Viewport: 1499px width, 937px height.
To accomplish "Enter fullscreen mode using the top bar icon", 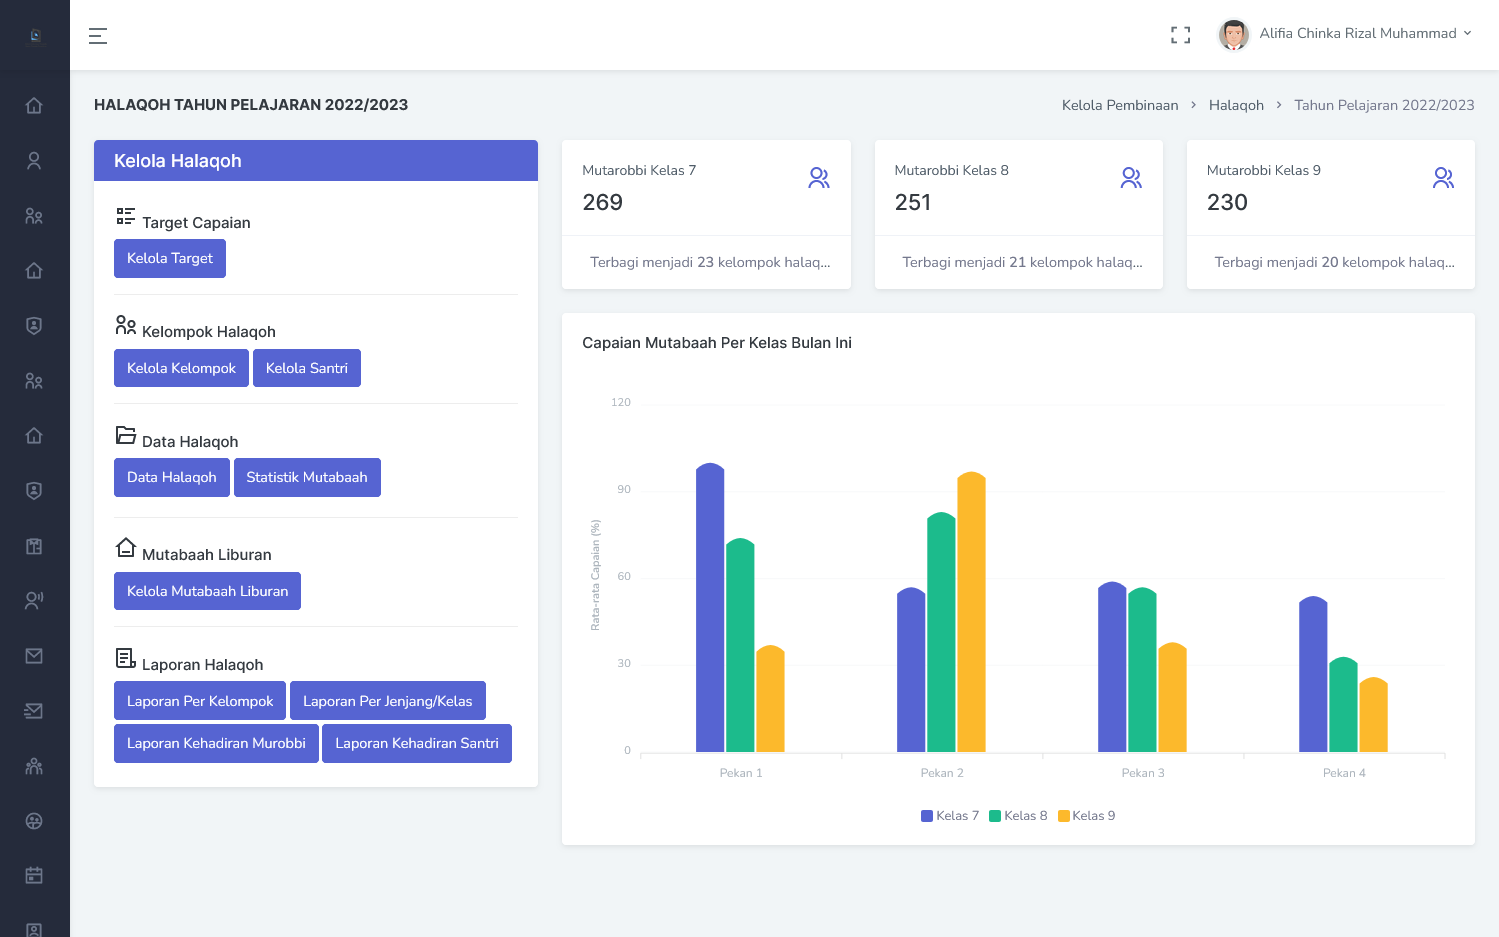I will click(1180, 35).
